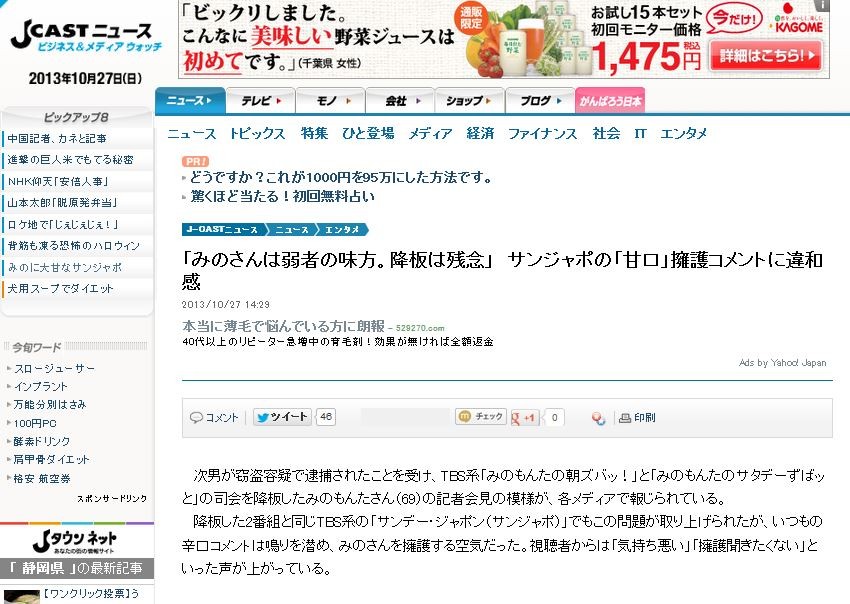Open the がんばろう日本 pink tab
850x604 pixels.
[x=610, y=101]
